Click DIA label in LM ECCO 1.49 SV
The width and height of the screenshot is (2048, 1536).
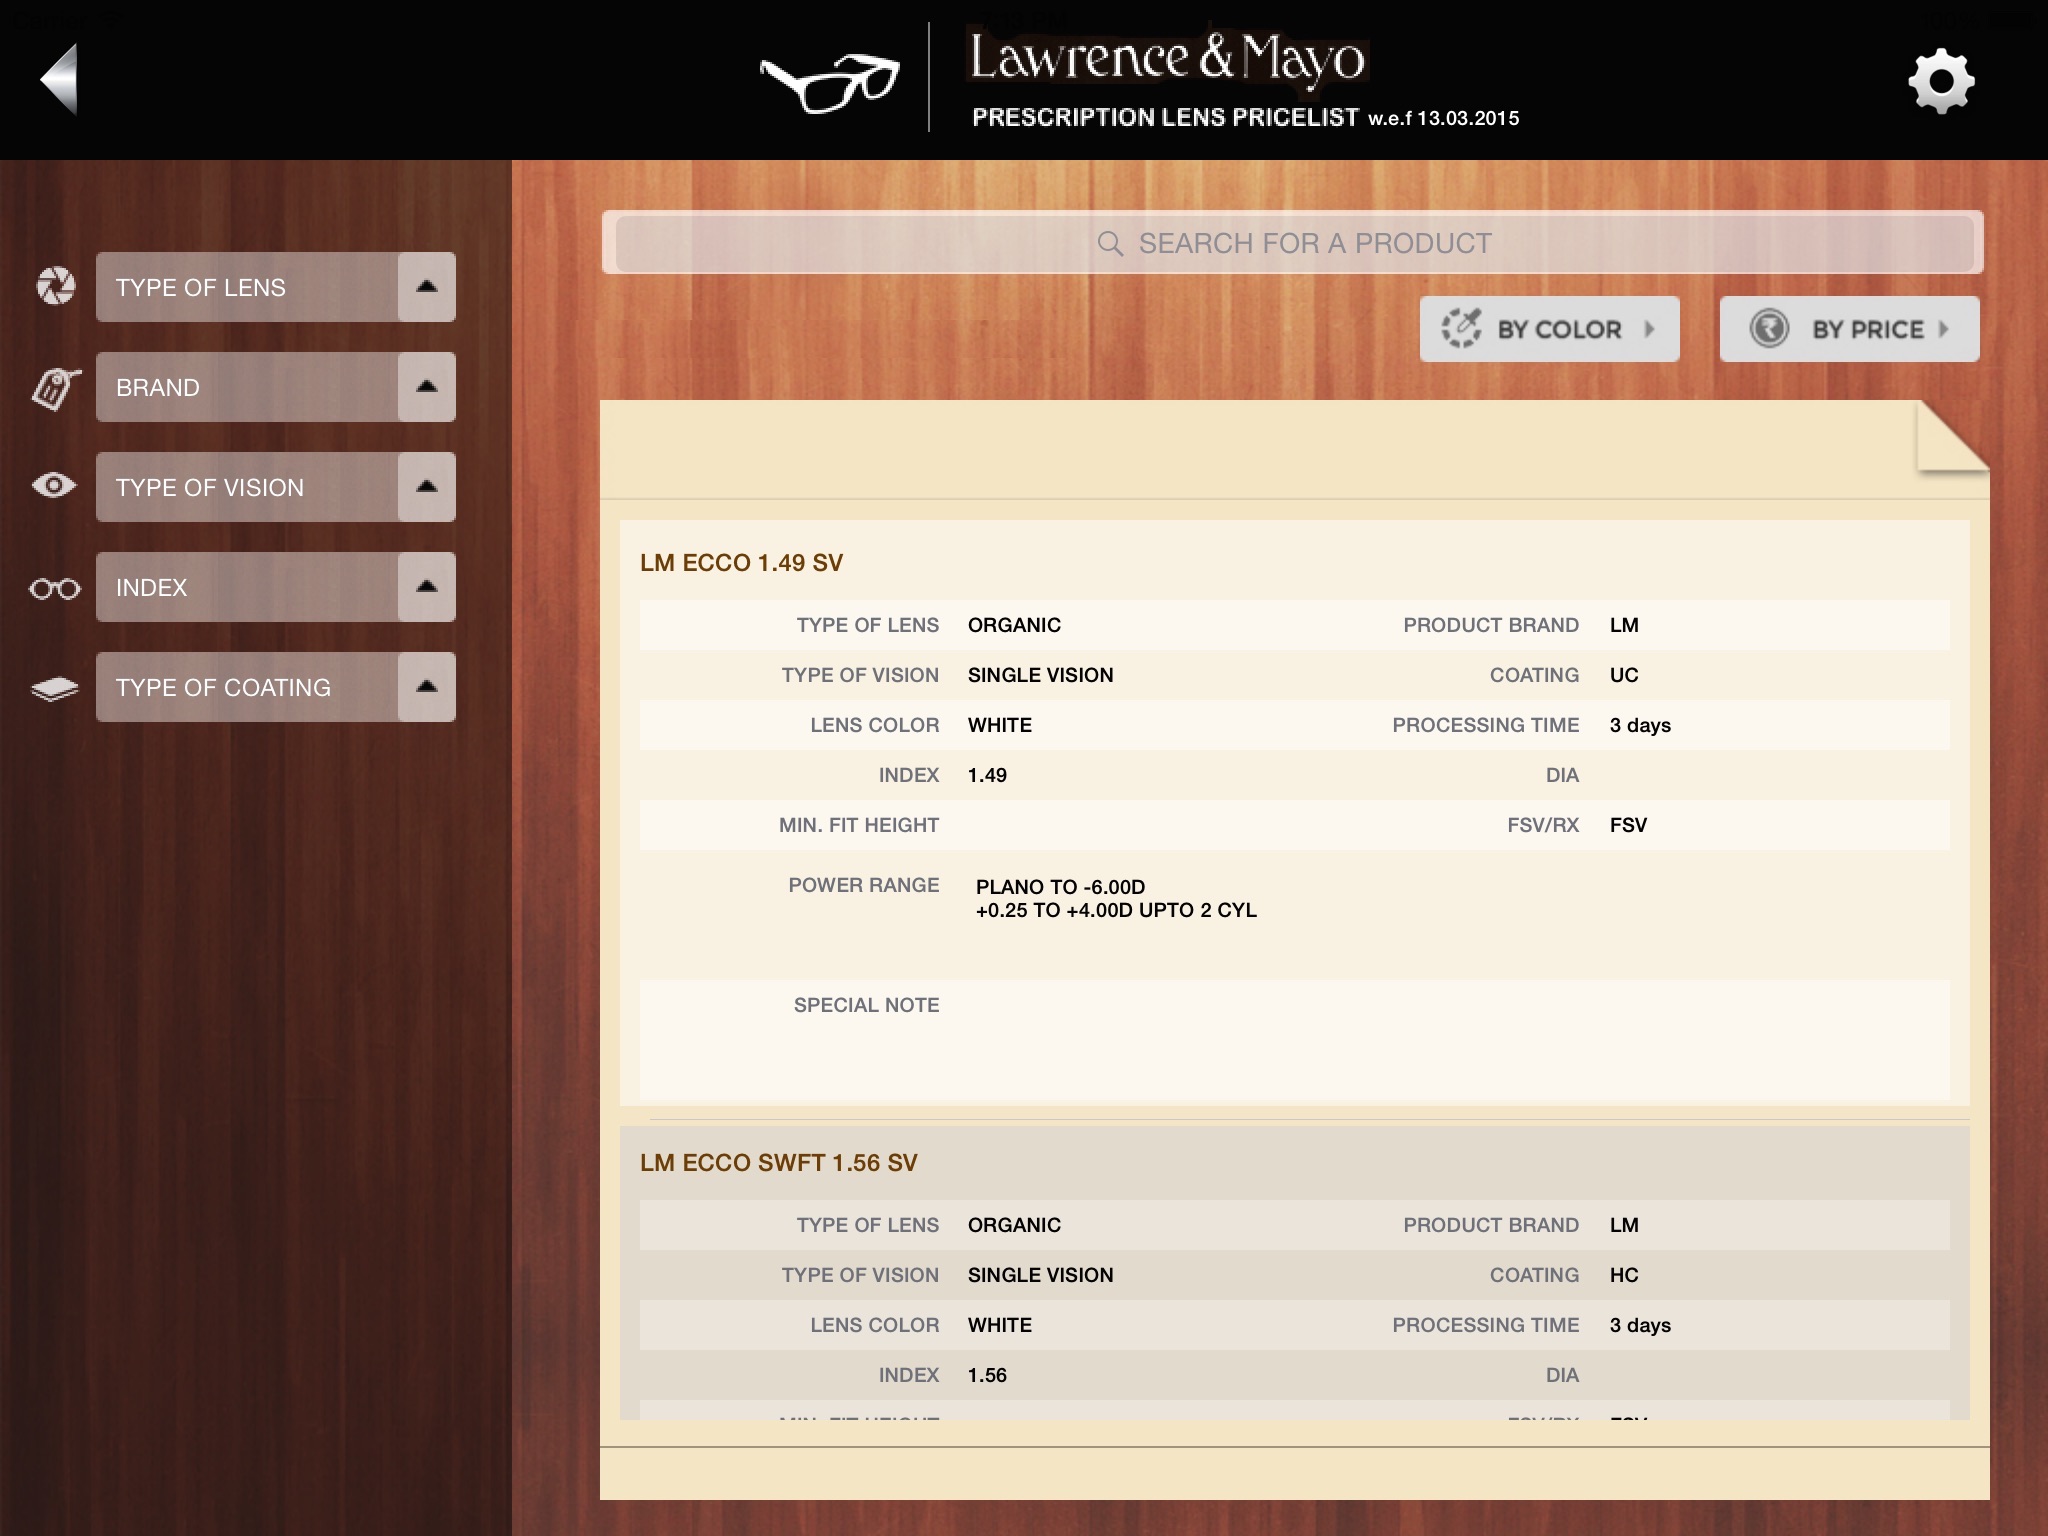[x=1562, y=775]
